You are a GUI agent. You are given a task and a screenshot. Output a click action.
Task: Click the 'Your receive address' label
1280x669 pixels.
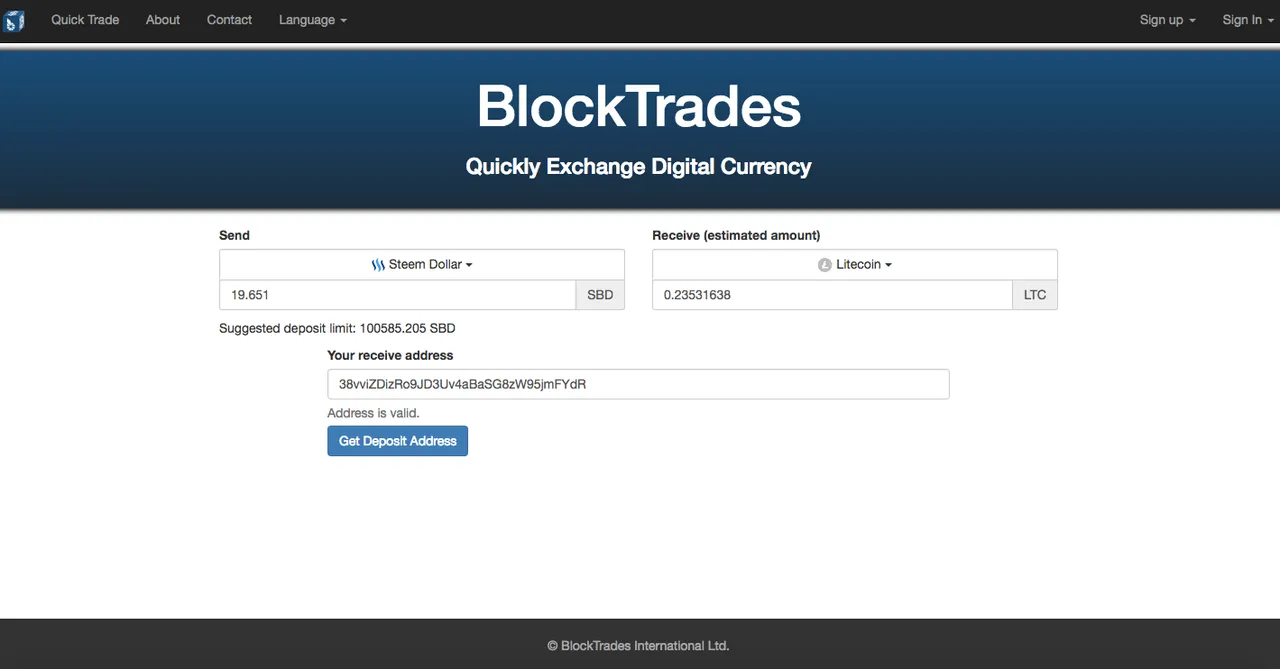390,355
